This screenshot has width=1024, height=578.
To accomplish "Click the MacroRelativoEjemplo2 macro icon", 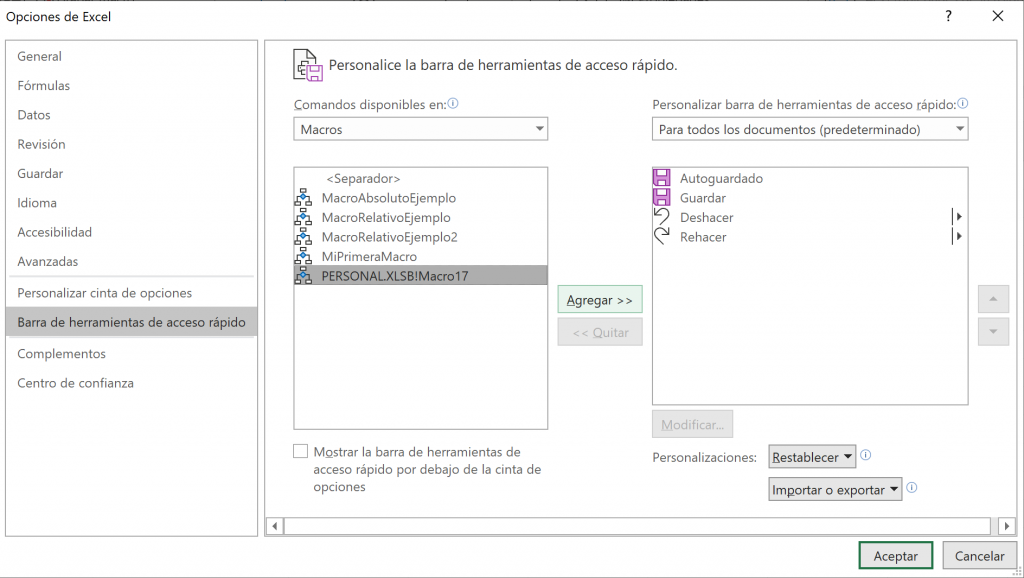I will pos(303,237).
